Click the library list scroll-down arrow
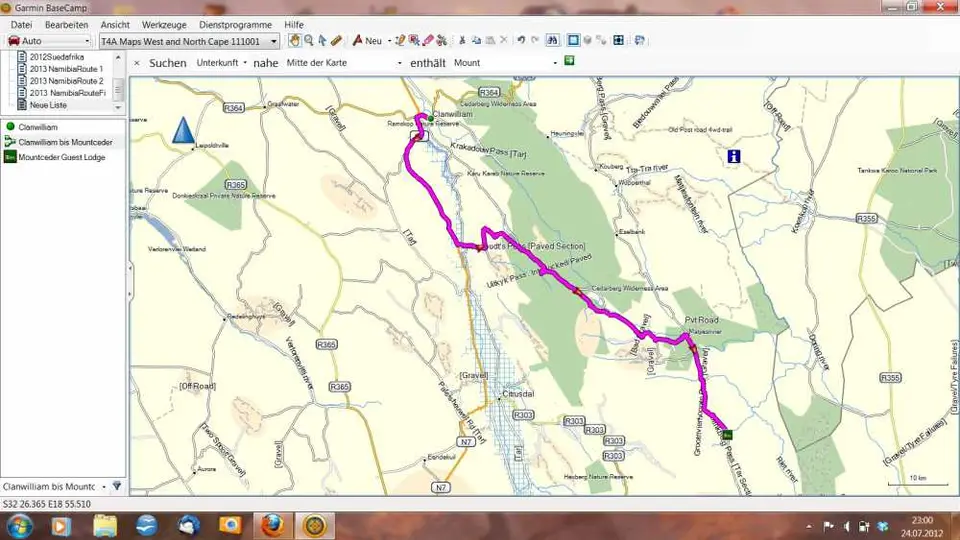 [118, 107]
